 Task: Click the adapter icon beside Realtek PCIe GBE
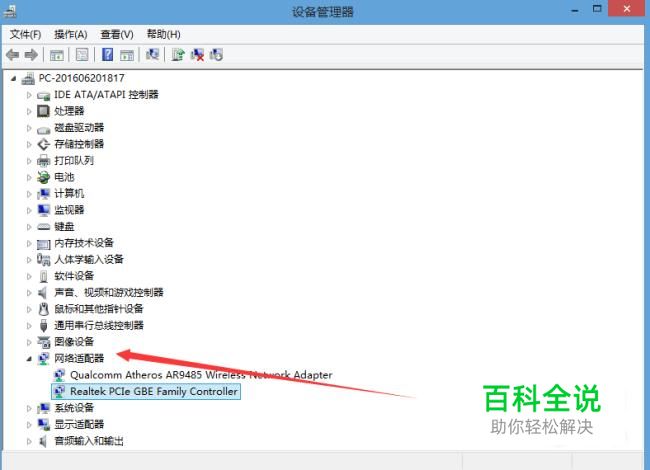60,391
